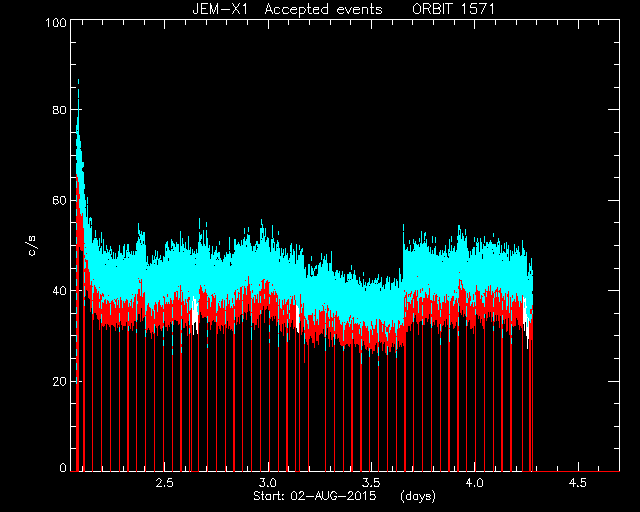The height and width of the screenshot is (512, 640).
Task: Click the plot title 'JEM-X1 Accepted events'
Action: [287, 9]
